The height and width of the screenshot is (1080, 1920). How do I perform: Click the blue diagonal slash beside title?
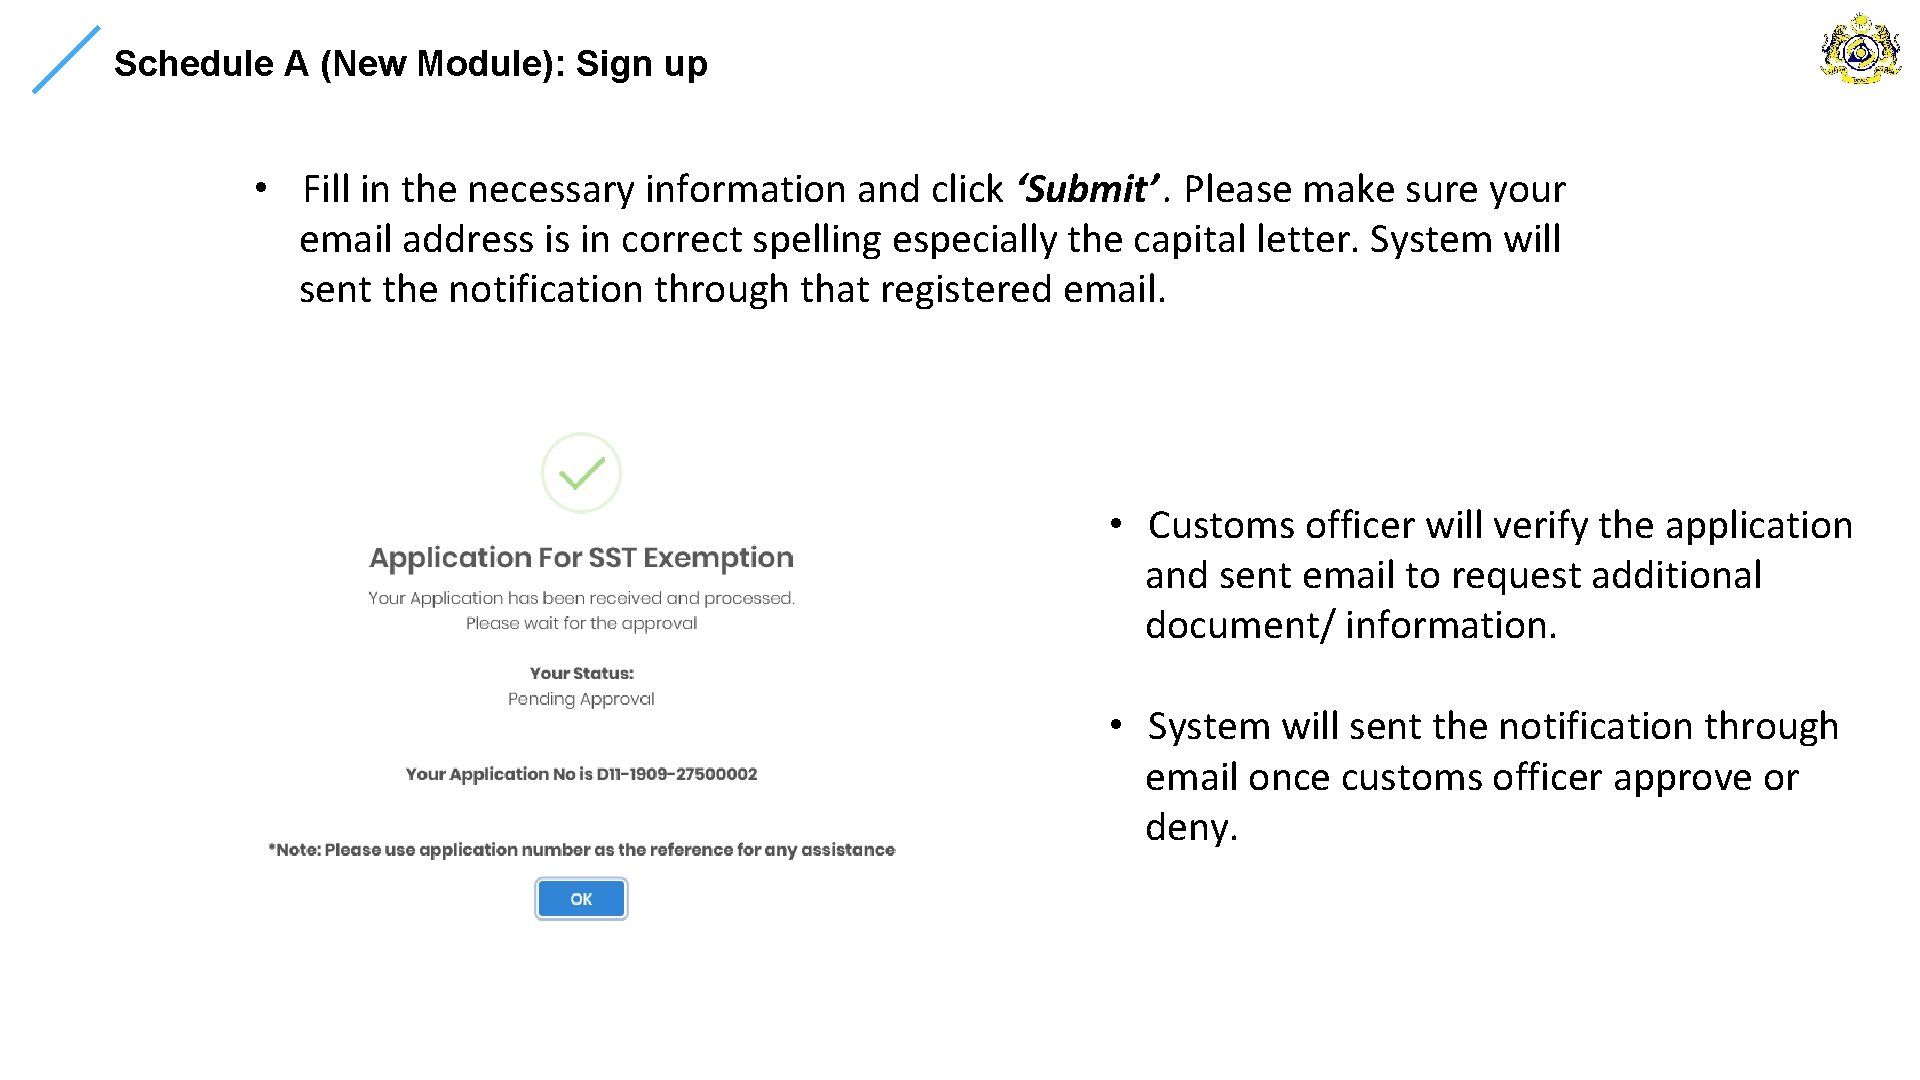click(66, 60)
